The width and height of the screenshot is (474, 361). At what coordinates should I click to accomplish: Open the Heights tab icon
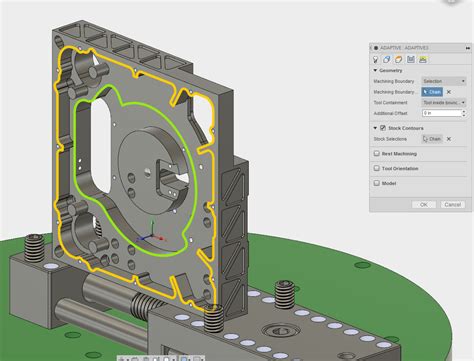point(398,60)
